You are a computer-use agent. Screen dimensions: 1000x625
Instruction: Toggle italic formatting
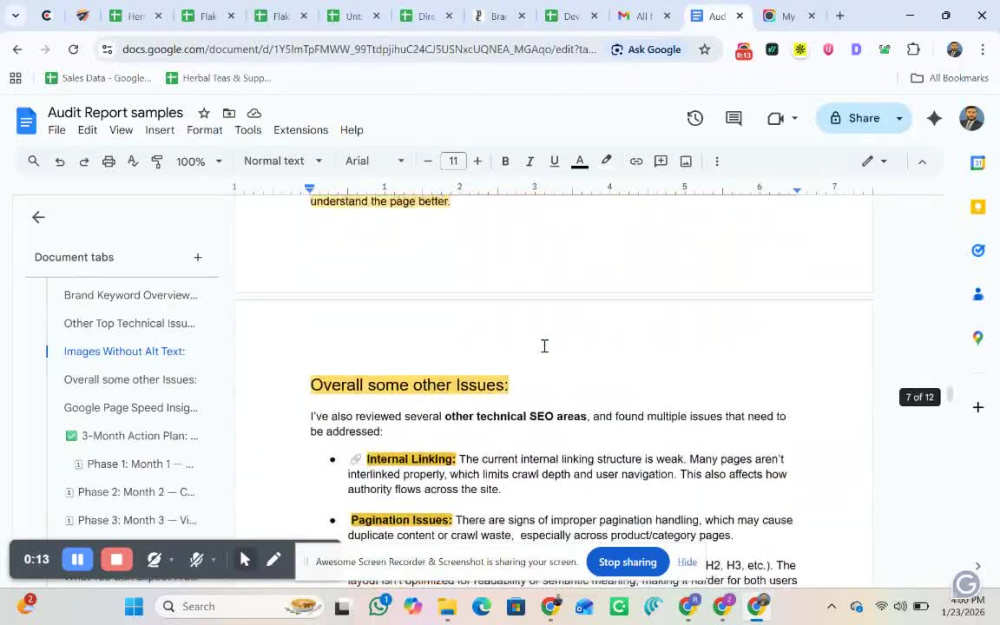click(529, 161)
